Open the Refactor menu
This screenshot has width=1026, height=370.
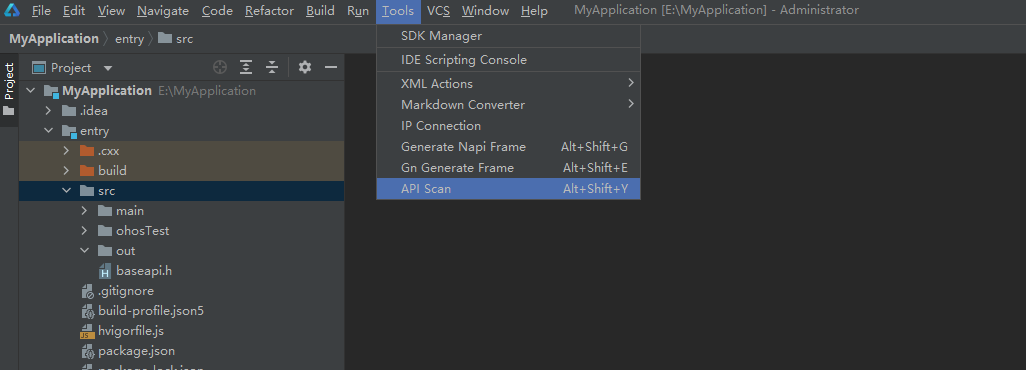(269, 11)
